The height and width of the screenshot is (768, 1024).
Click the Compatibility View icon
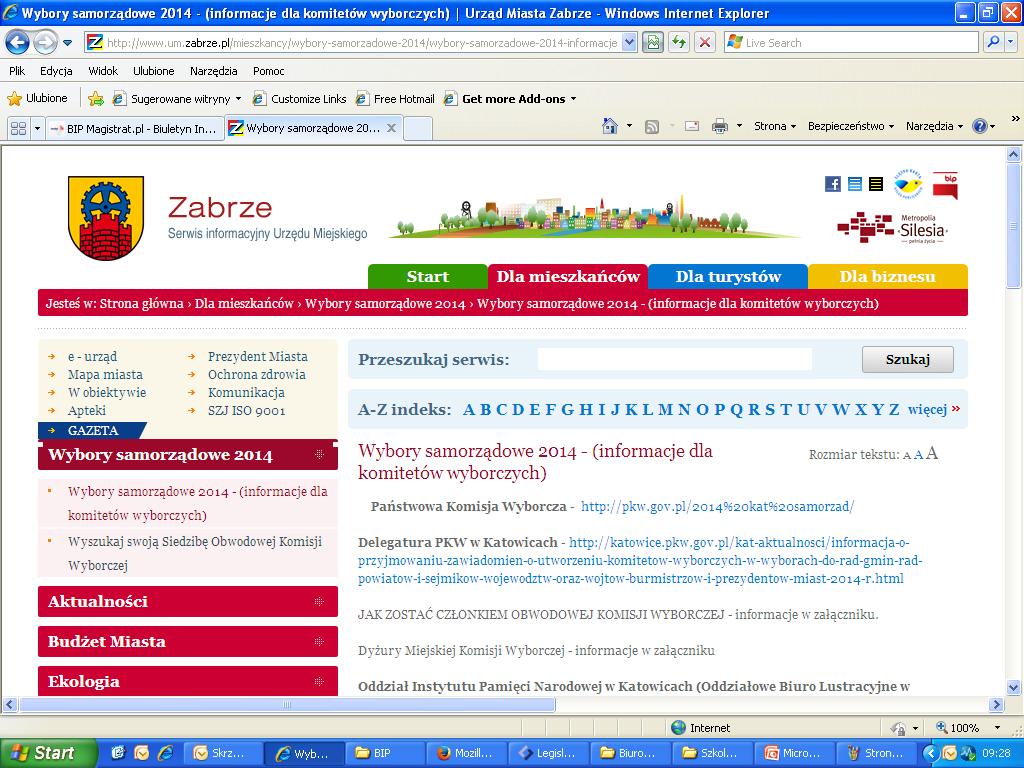[652, 43]
